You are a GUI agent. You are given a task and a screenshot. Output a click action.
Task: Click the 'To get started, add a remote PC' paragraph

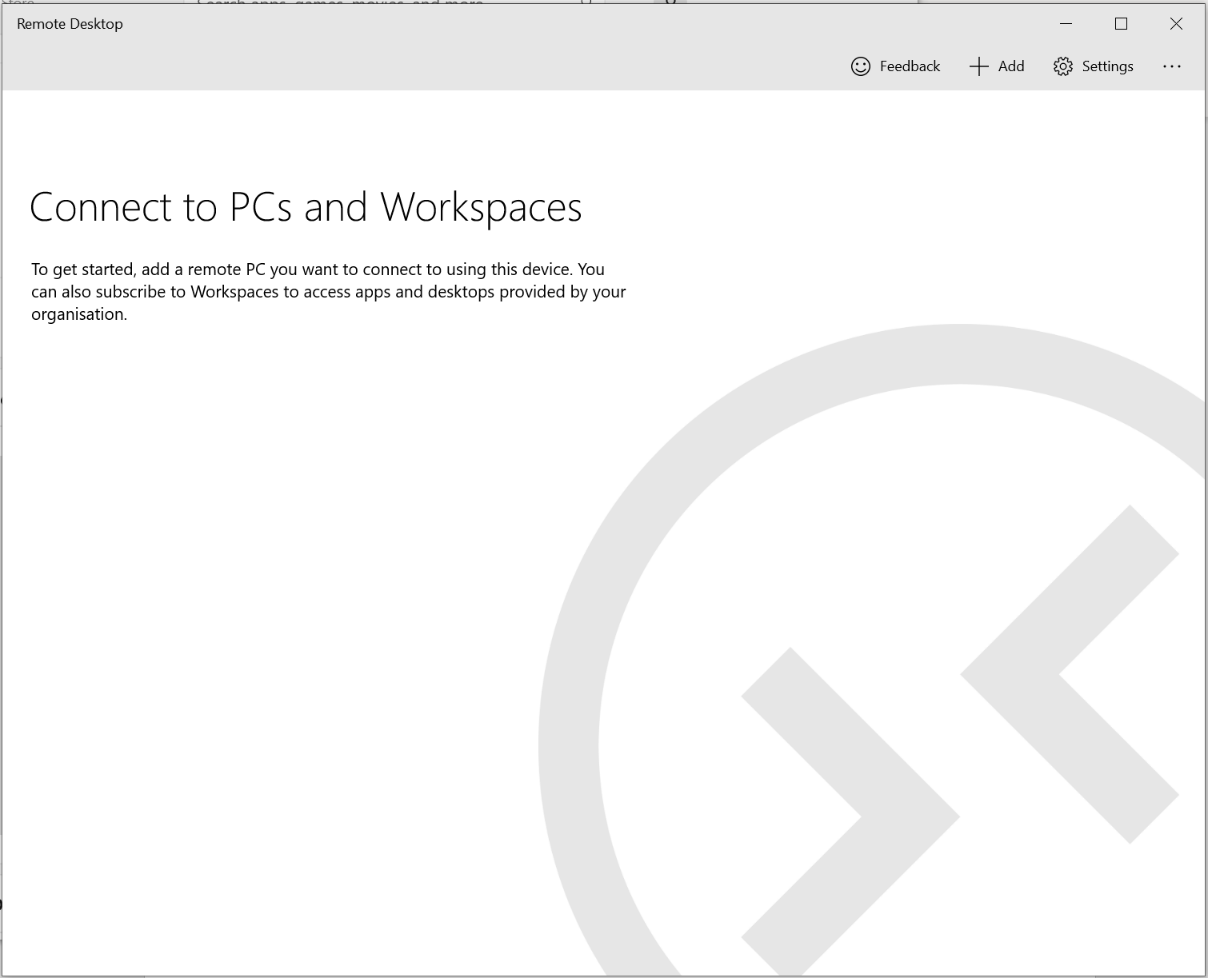[x=329, y=291]
